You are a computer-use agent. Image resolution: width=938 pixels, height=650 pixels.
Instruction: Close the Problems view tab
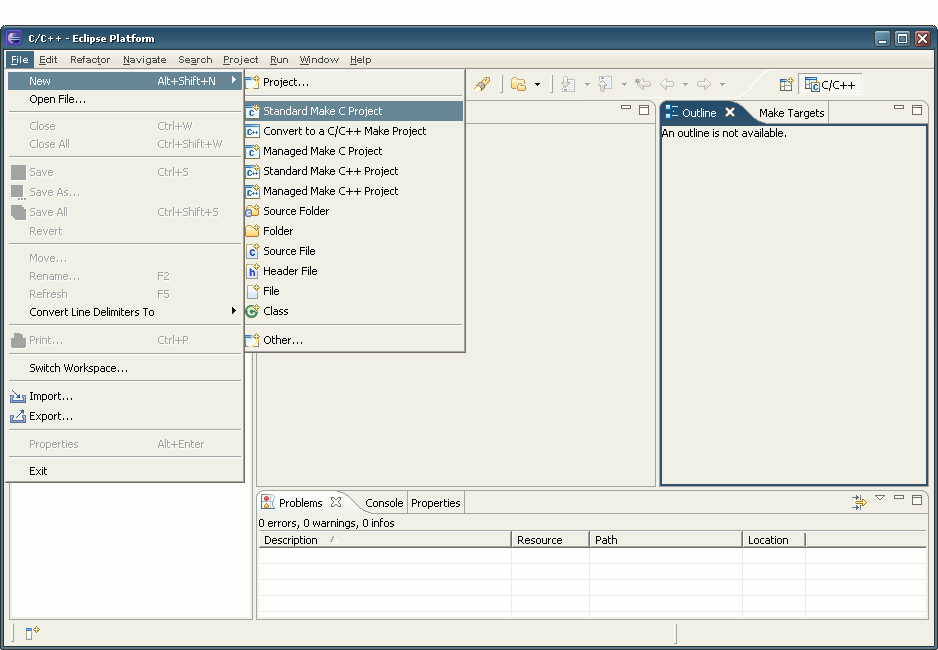[x=336, y=502]
